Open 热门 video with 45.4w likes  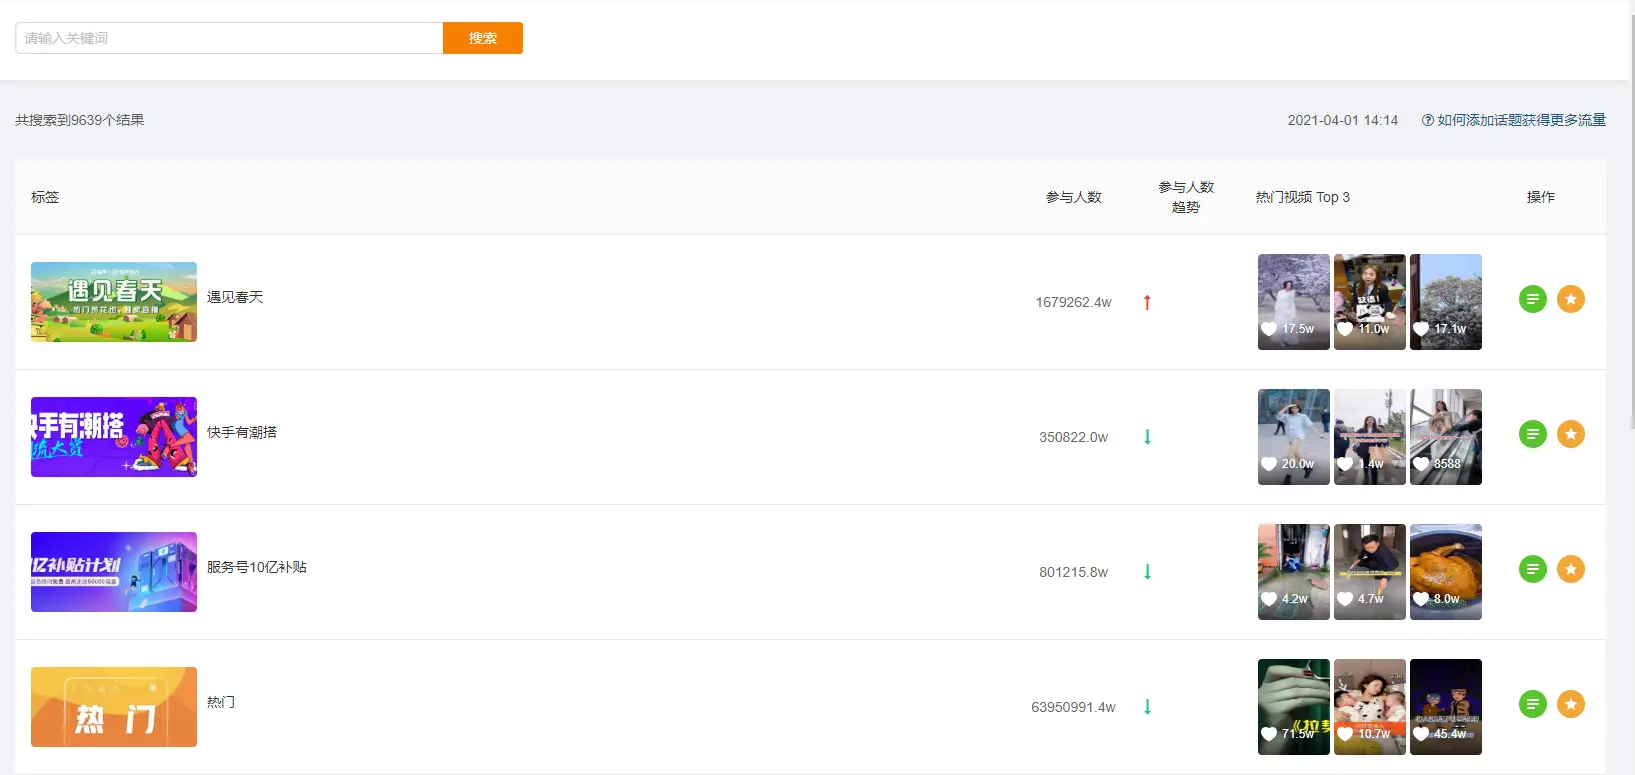pos(1445,707)
